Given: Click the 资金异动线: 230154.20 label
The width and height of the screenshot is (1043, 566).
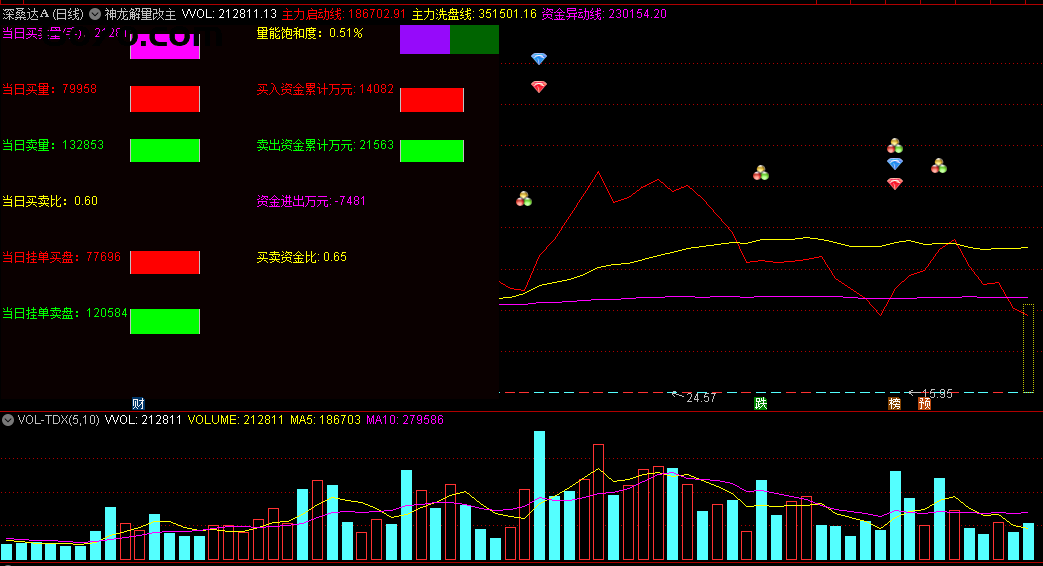Looking at the screenshot, I should click(604, 14).
